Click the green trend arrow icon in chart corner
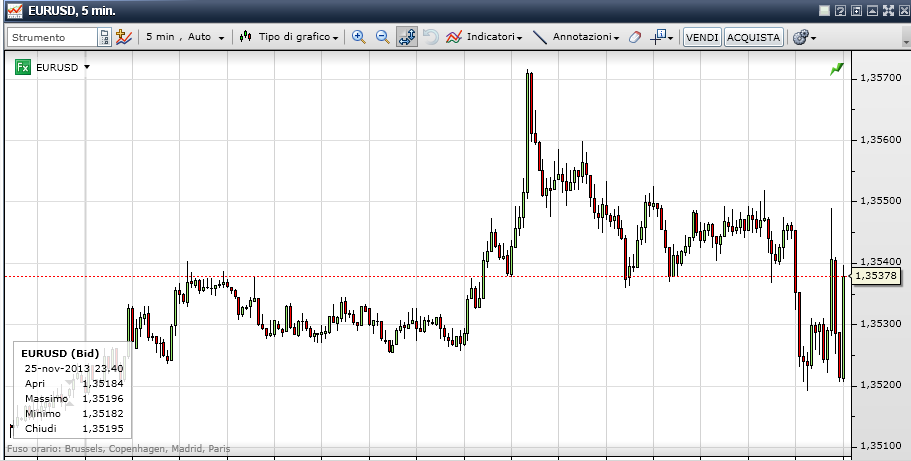The height and width of the screenshot is (461, 911). (836, 69)
